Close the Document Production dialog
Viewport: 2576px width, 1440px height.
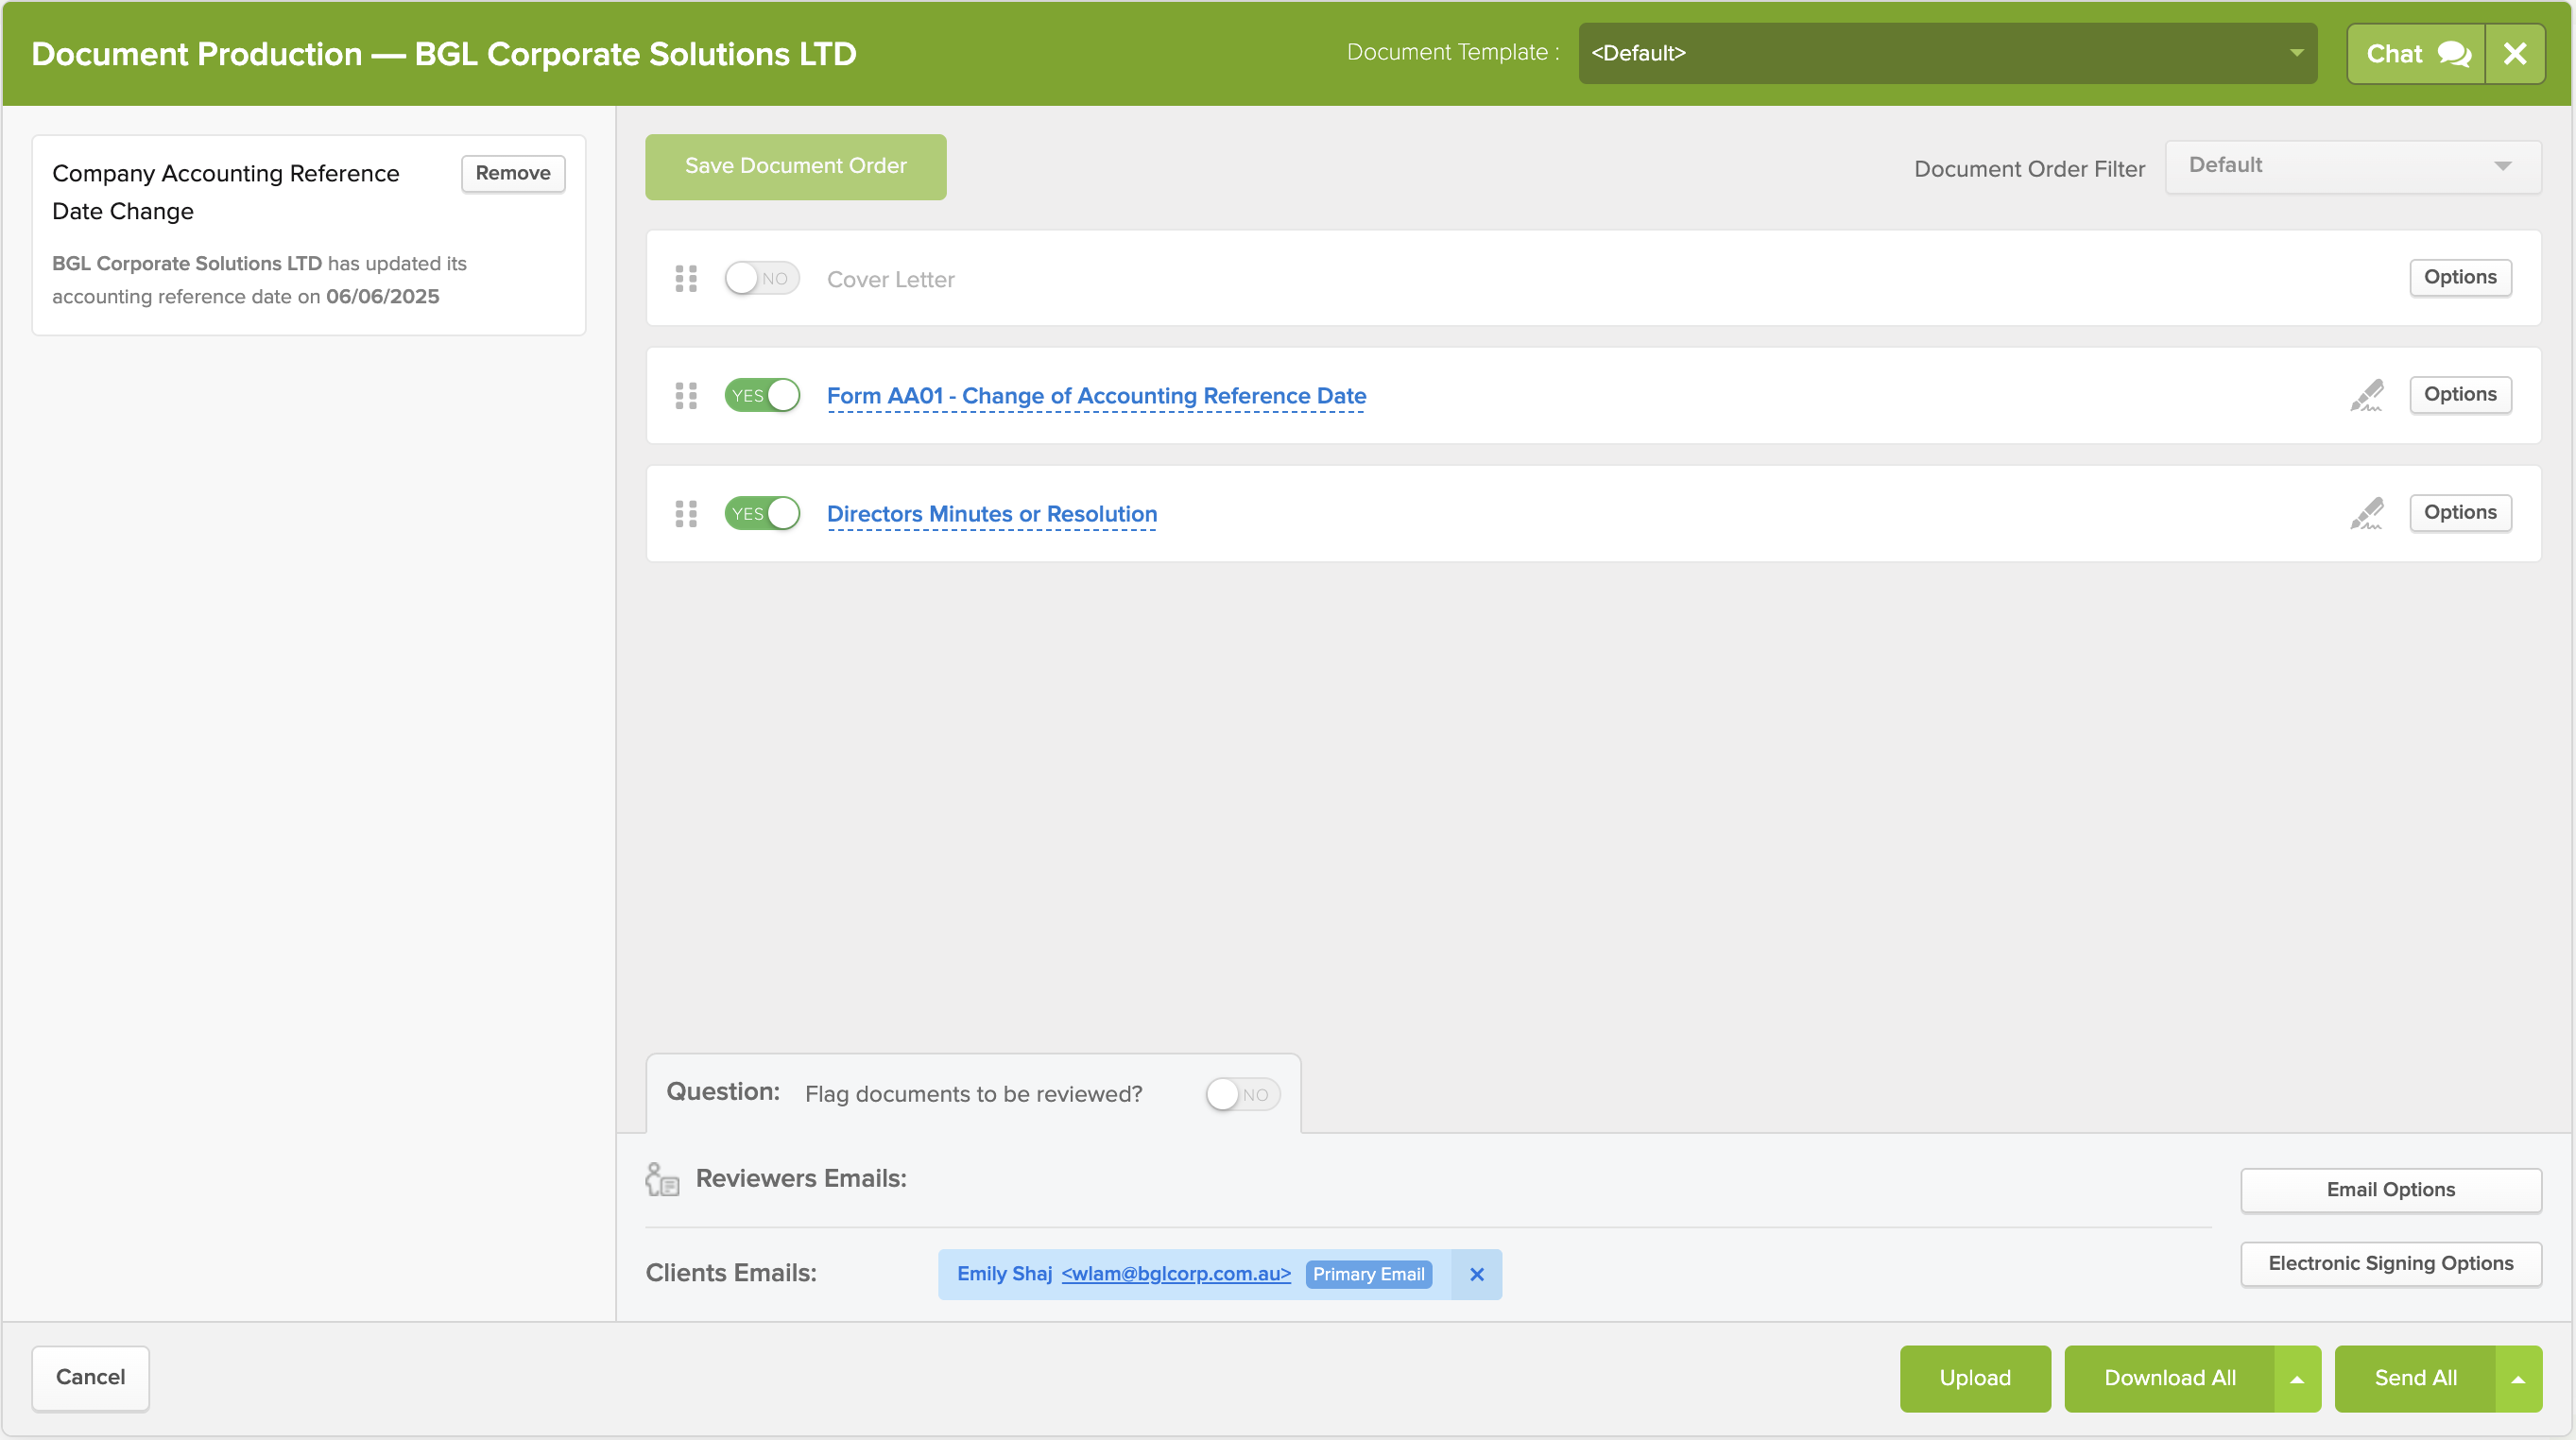pyautogui.click(x=2515, y=54)
